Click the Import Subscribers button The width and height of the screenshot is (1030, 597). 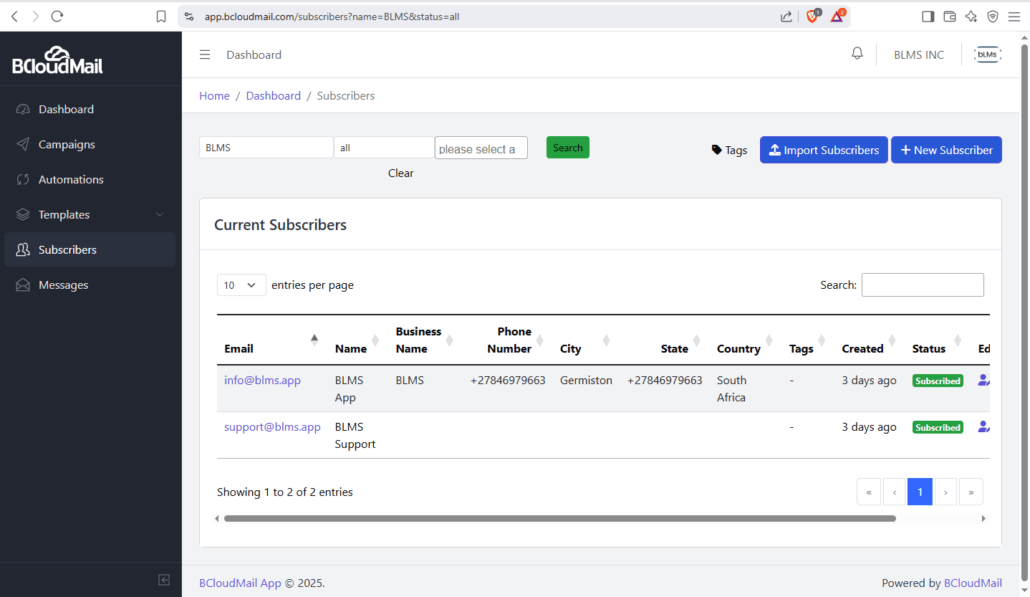pyautogui.click(x=824, y=150)
